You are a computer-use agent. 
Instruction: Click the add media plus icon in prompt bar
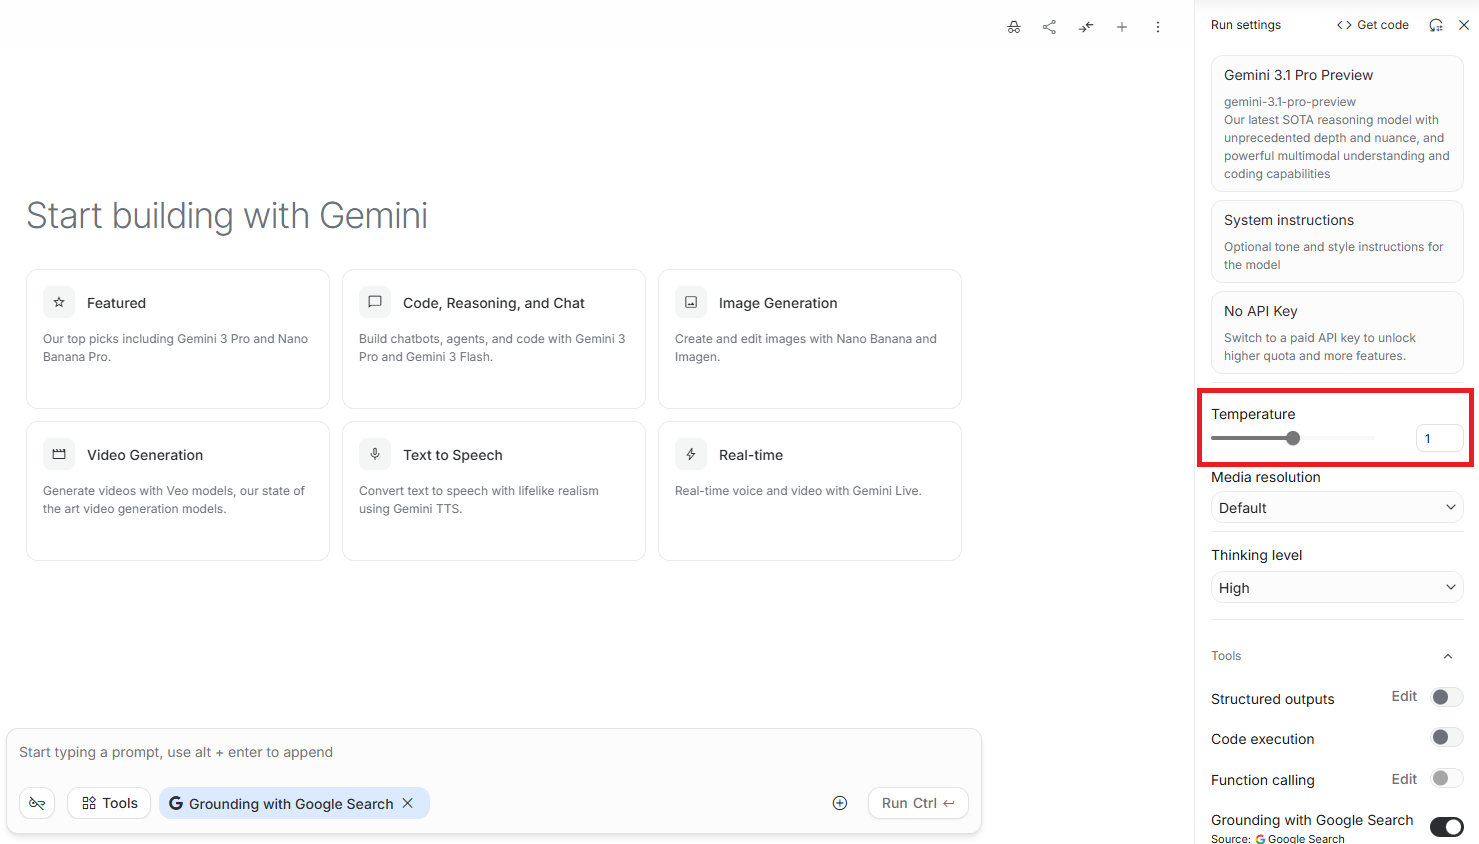click(x=840, y=803)
